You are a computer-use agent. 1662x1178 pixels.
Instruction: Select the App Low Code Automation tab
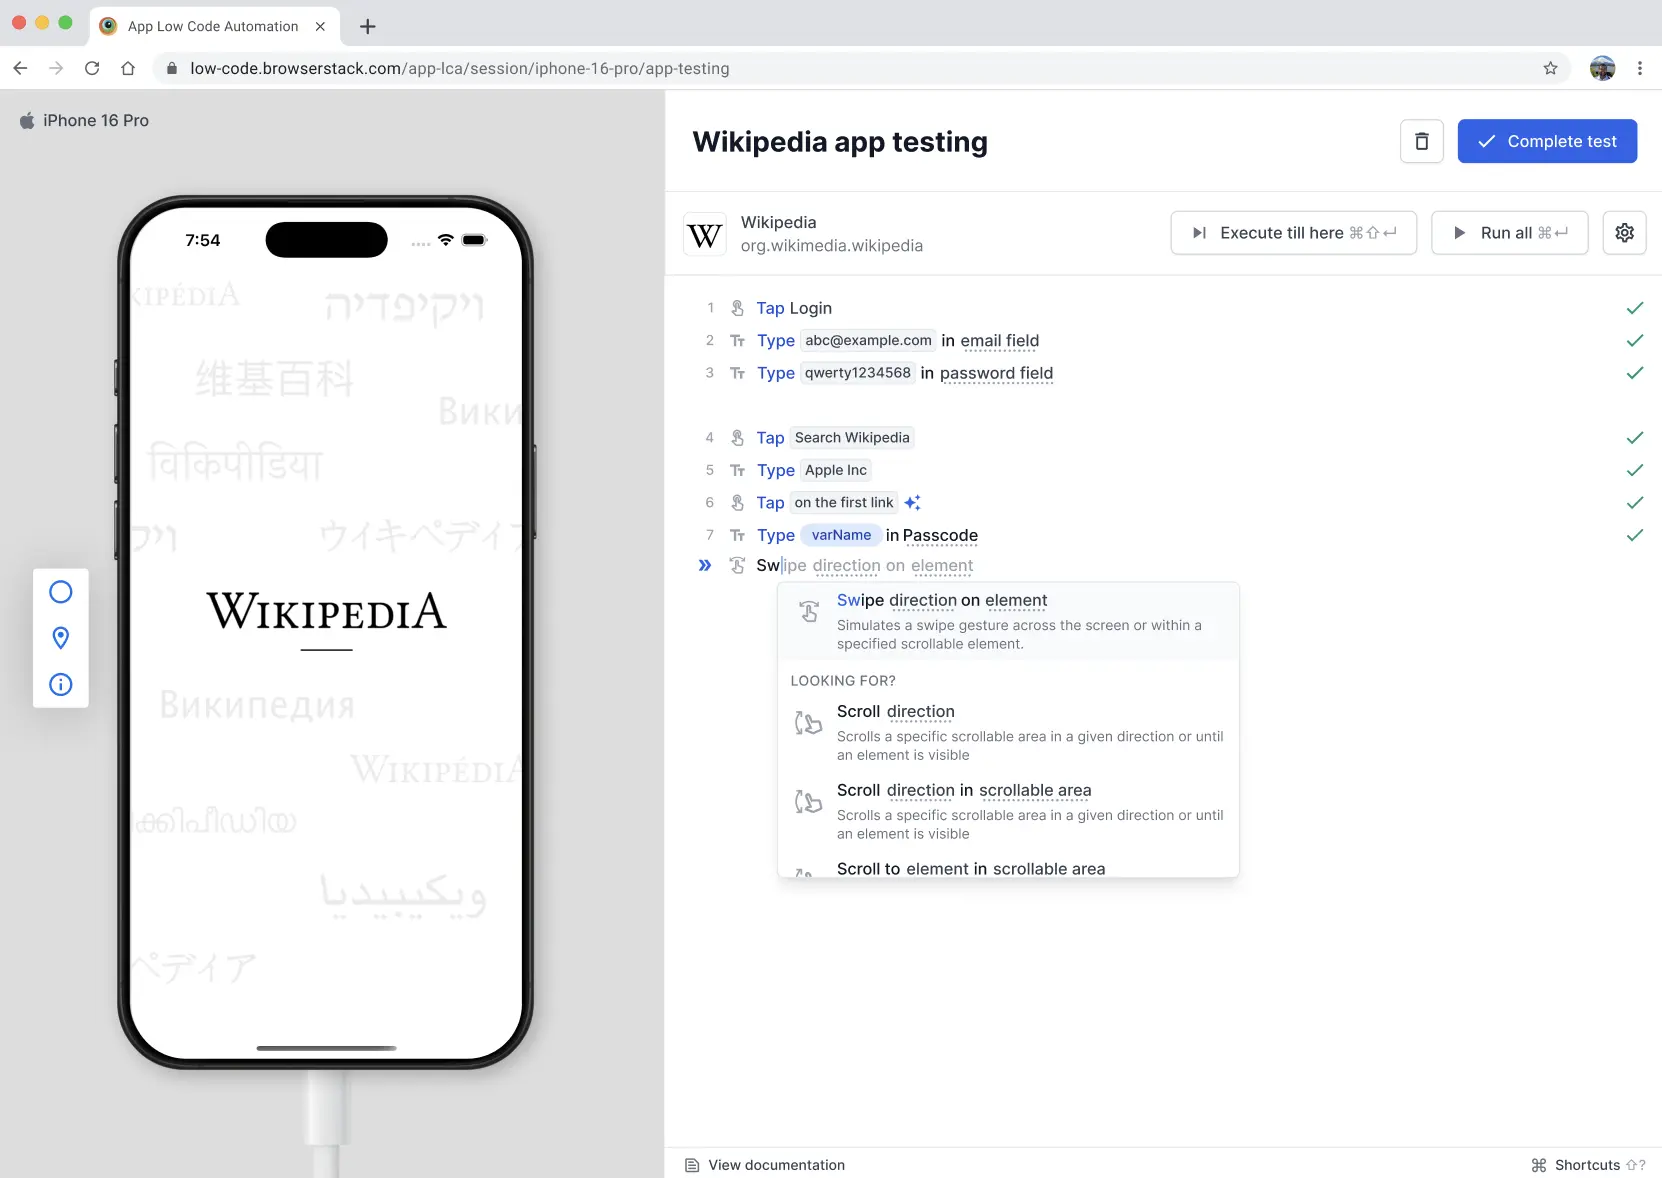coord(213,26)
